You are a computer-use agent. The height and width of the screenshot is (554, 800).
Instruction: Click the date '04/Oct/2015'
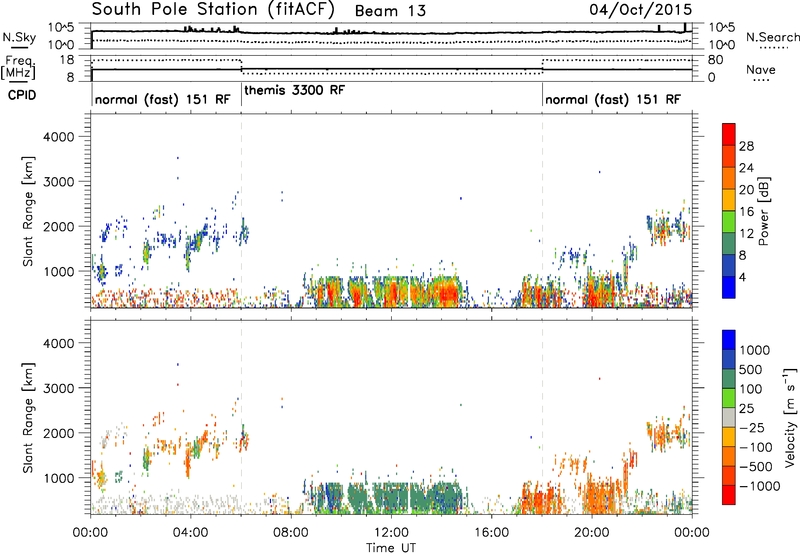(x=641, y=10)
